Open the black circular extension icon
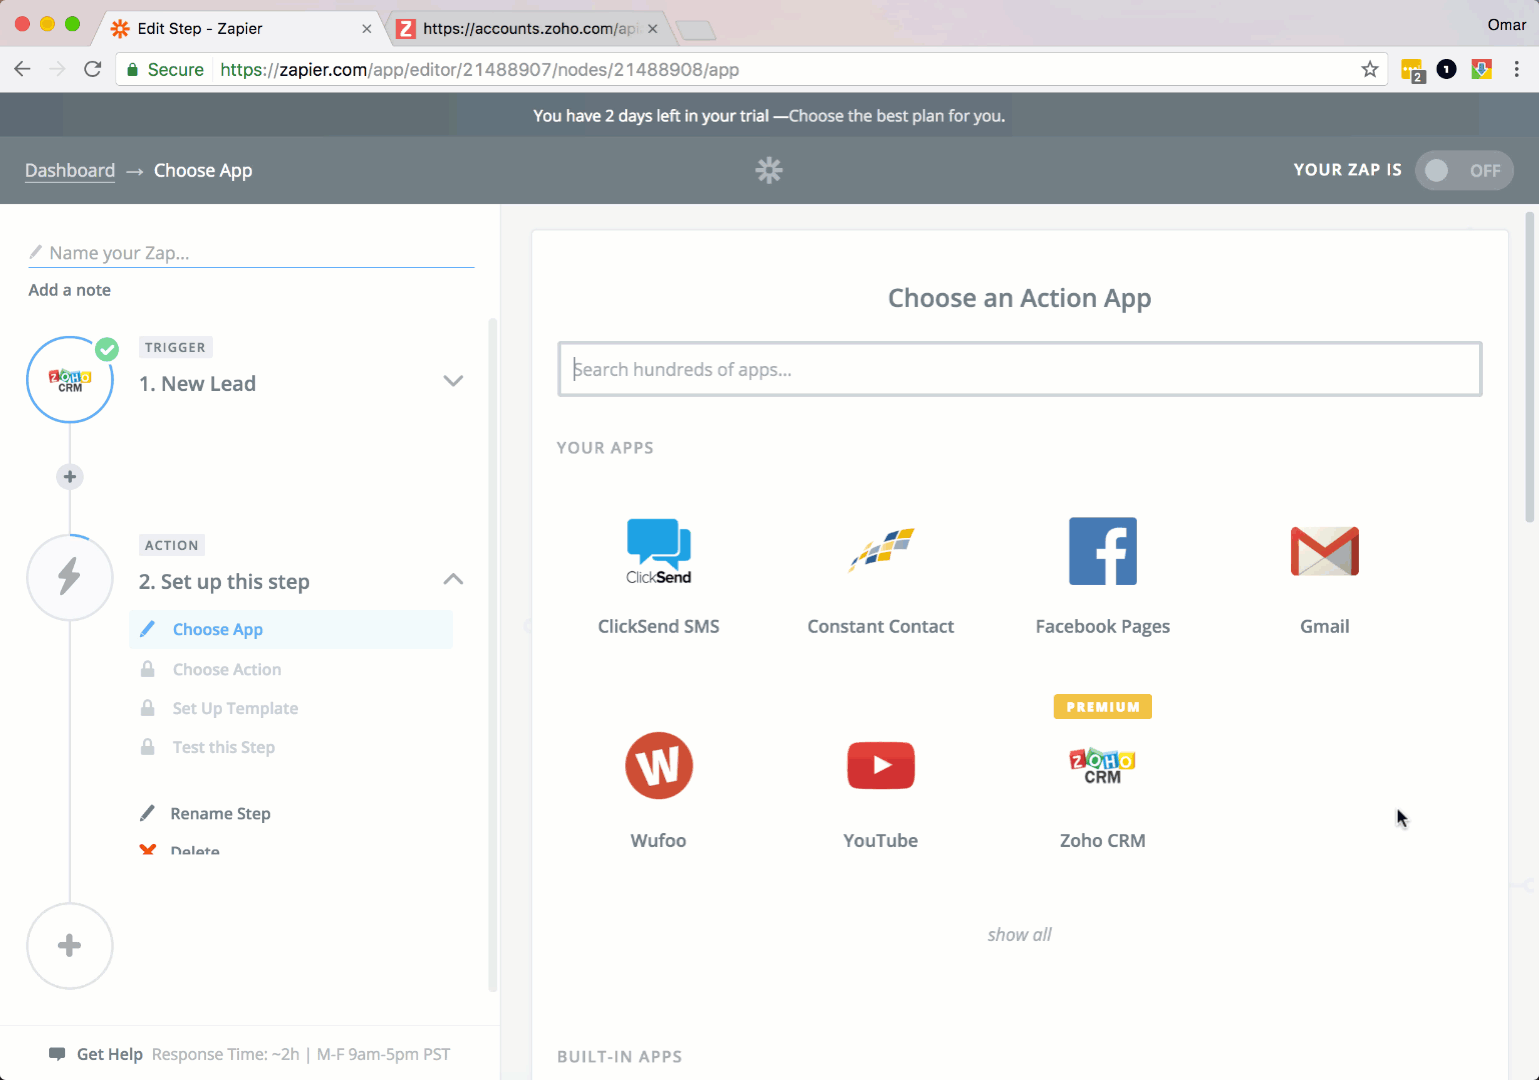The image size is (1539, 1080). pyautogui.click(x=1446, y=69)
